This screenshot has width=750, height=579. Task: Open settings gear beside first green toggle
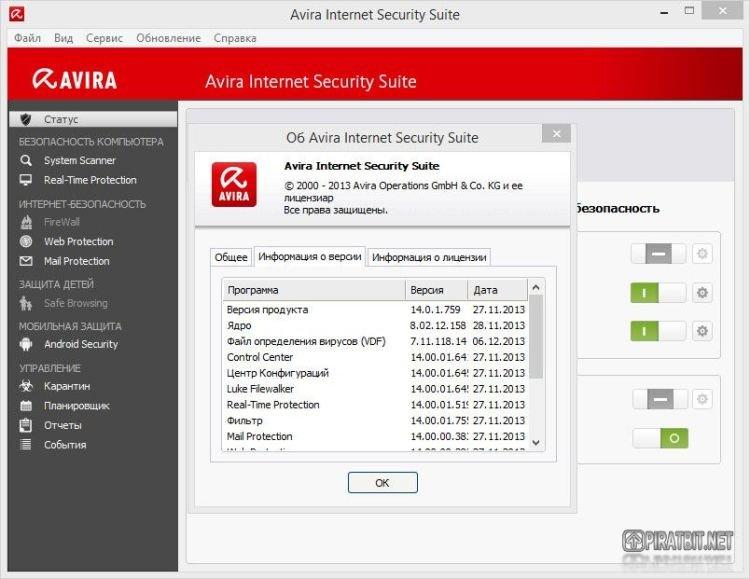point(702,292)
